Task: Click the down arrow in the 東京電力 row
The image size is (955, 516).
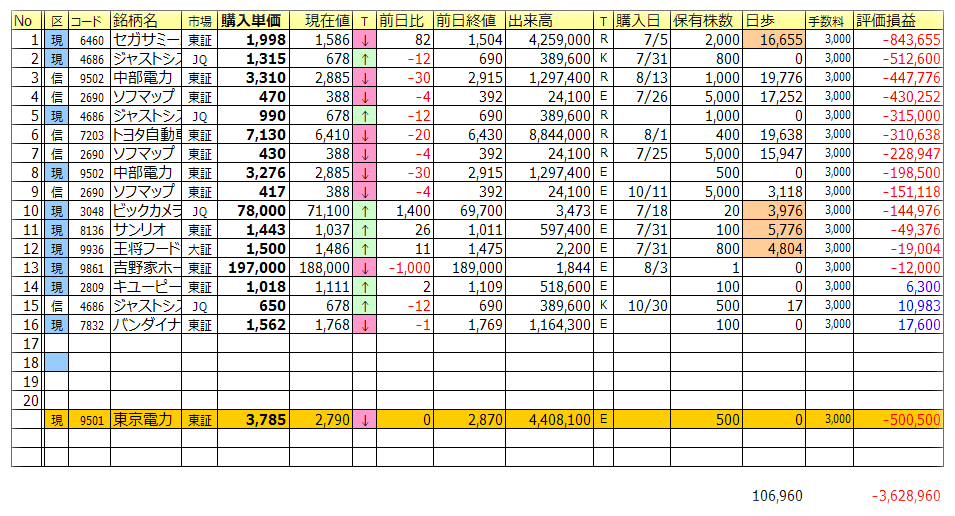Action: pos(364,420)
